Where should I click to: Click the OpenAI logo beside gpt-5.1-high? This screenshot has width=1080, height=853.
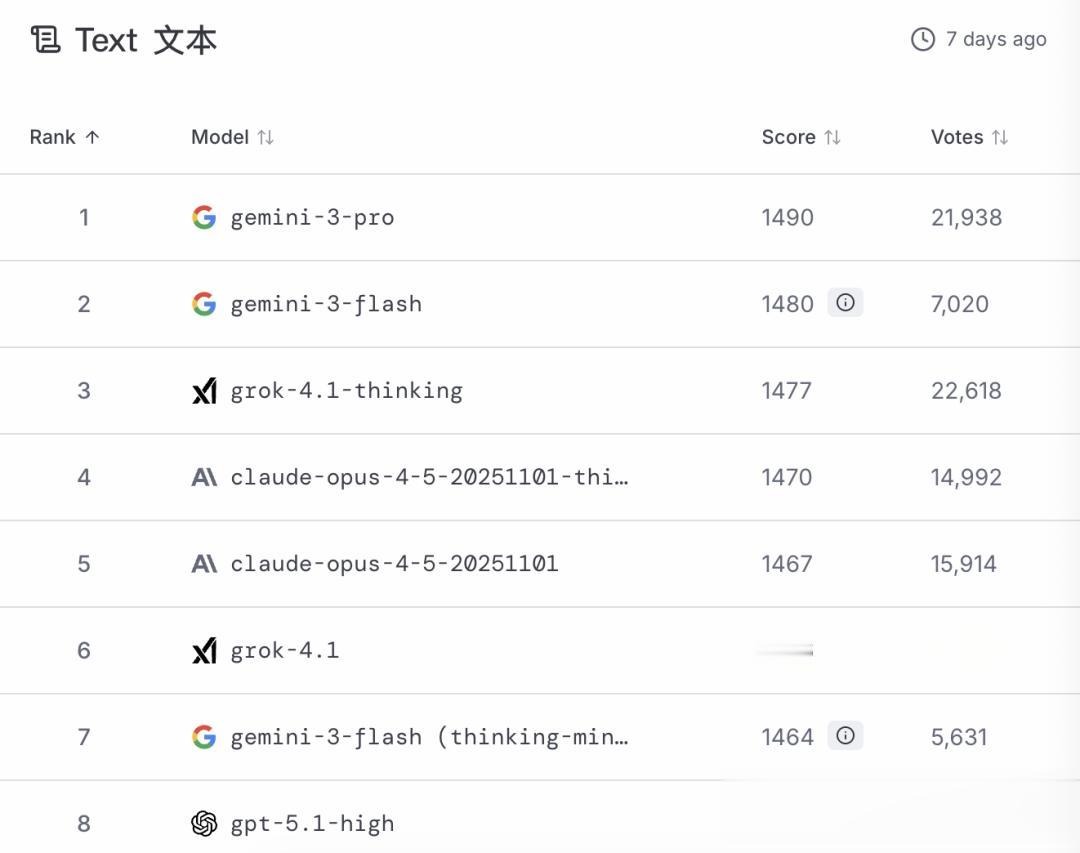[204, 823]
